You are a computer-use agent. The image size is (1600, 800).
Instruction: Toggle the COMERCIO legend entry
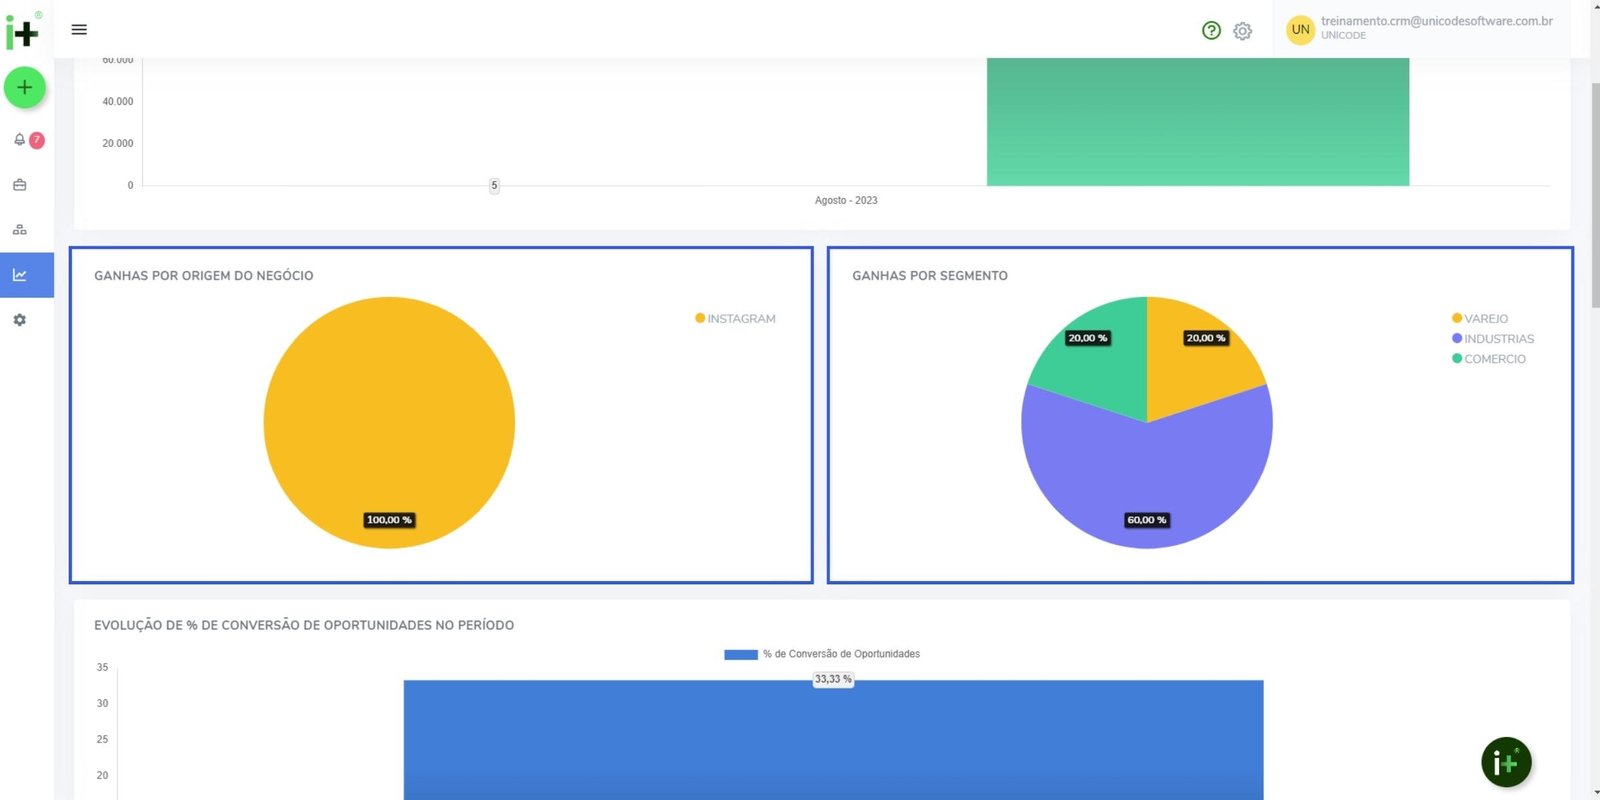pos(1488,359)
